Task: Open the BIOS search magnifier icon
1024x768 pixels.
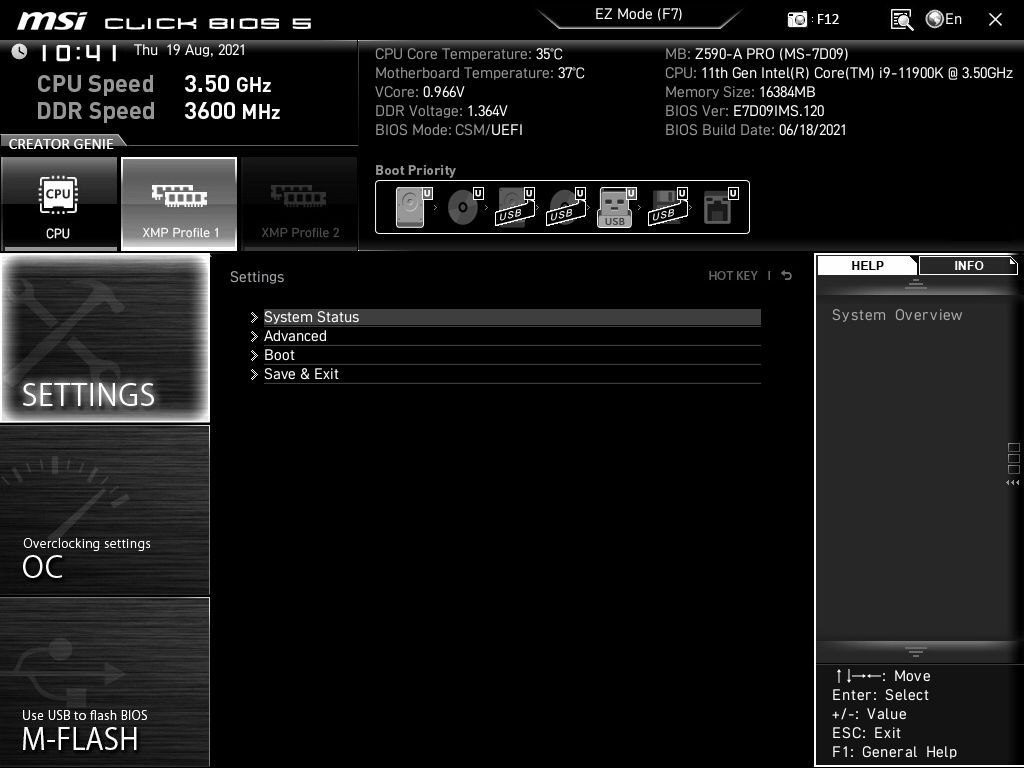Action: coord(902,20)
